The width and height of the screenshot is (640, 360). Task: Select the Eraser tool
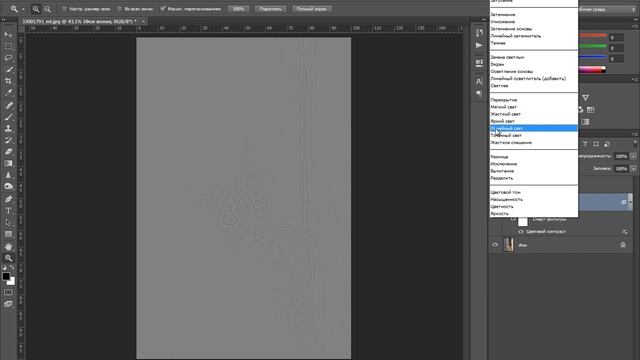pyautogui.click(x=8, y=151)
